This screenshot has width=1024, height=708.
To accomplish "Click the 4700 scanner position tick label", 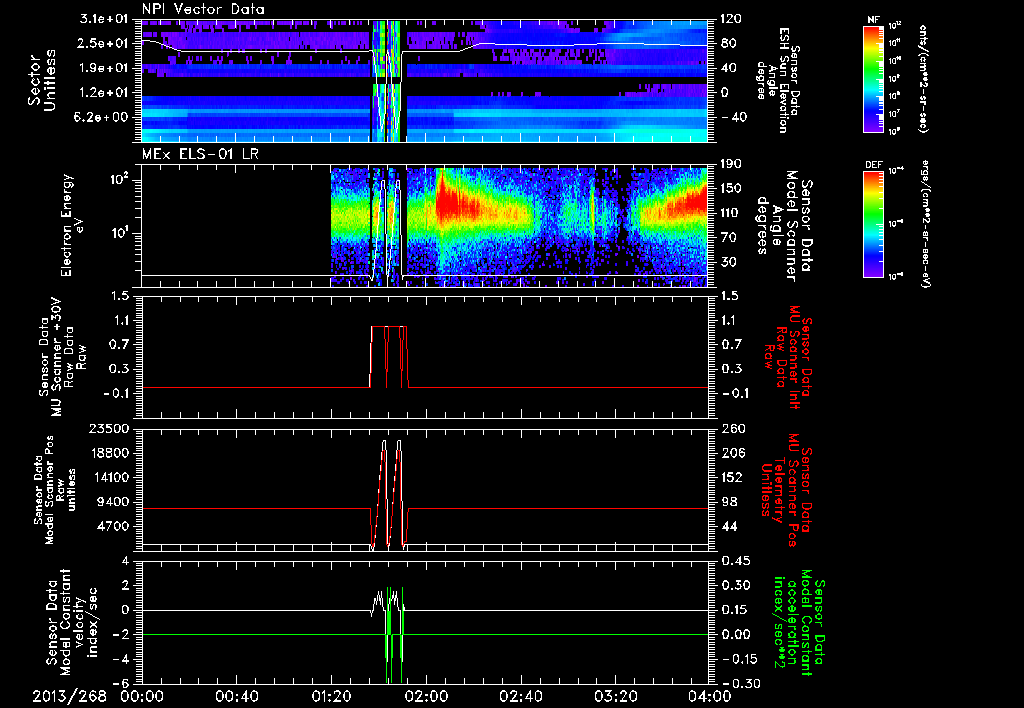I will point(112,526).
